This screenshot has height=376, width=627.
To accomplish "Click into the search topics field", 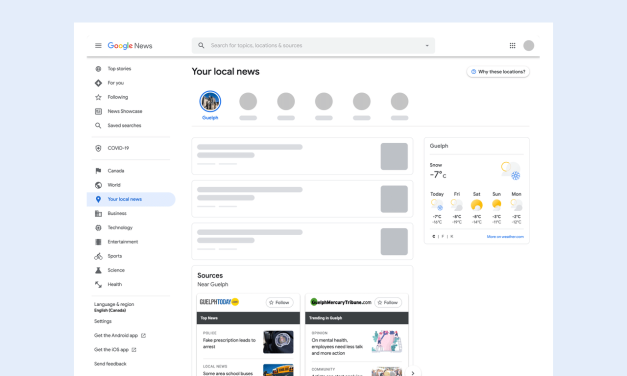I will coord(314,46).
